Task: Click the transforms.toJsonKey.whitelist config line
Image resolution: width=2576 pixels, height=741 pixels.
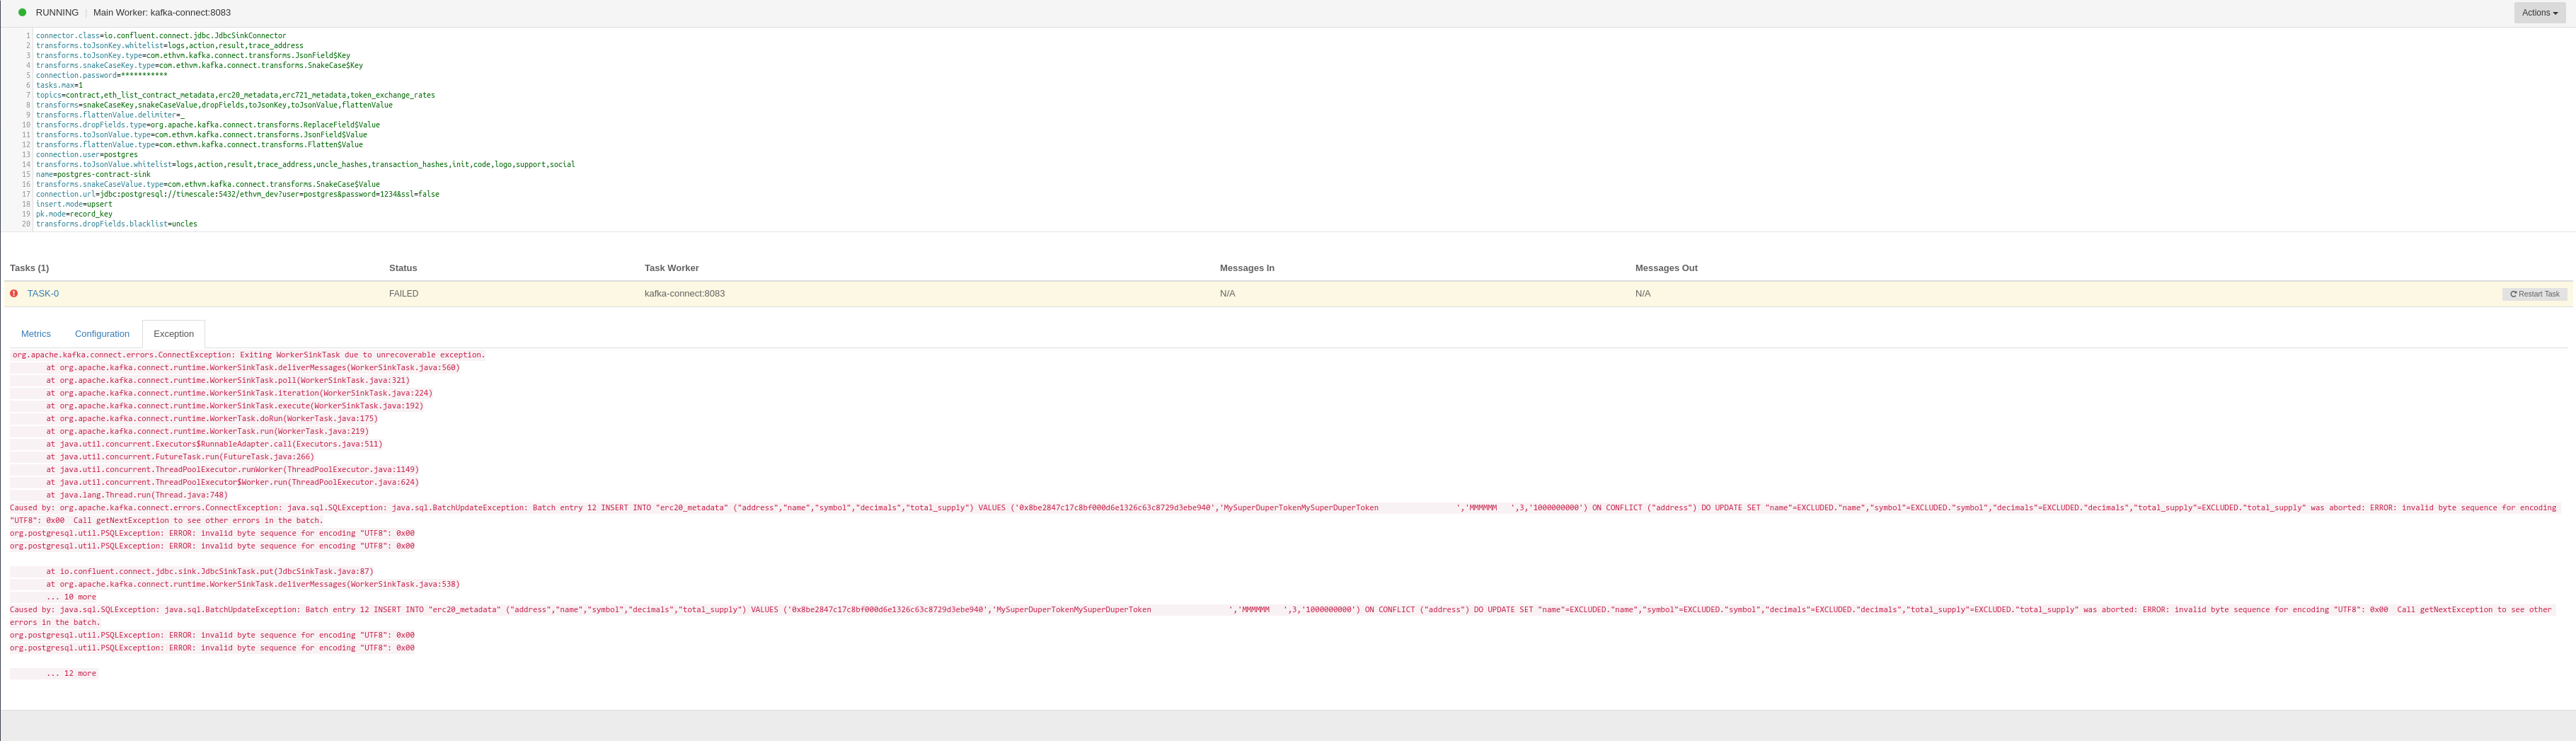Action: (x=170, y=46)
